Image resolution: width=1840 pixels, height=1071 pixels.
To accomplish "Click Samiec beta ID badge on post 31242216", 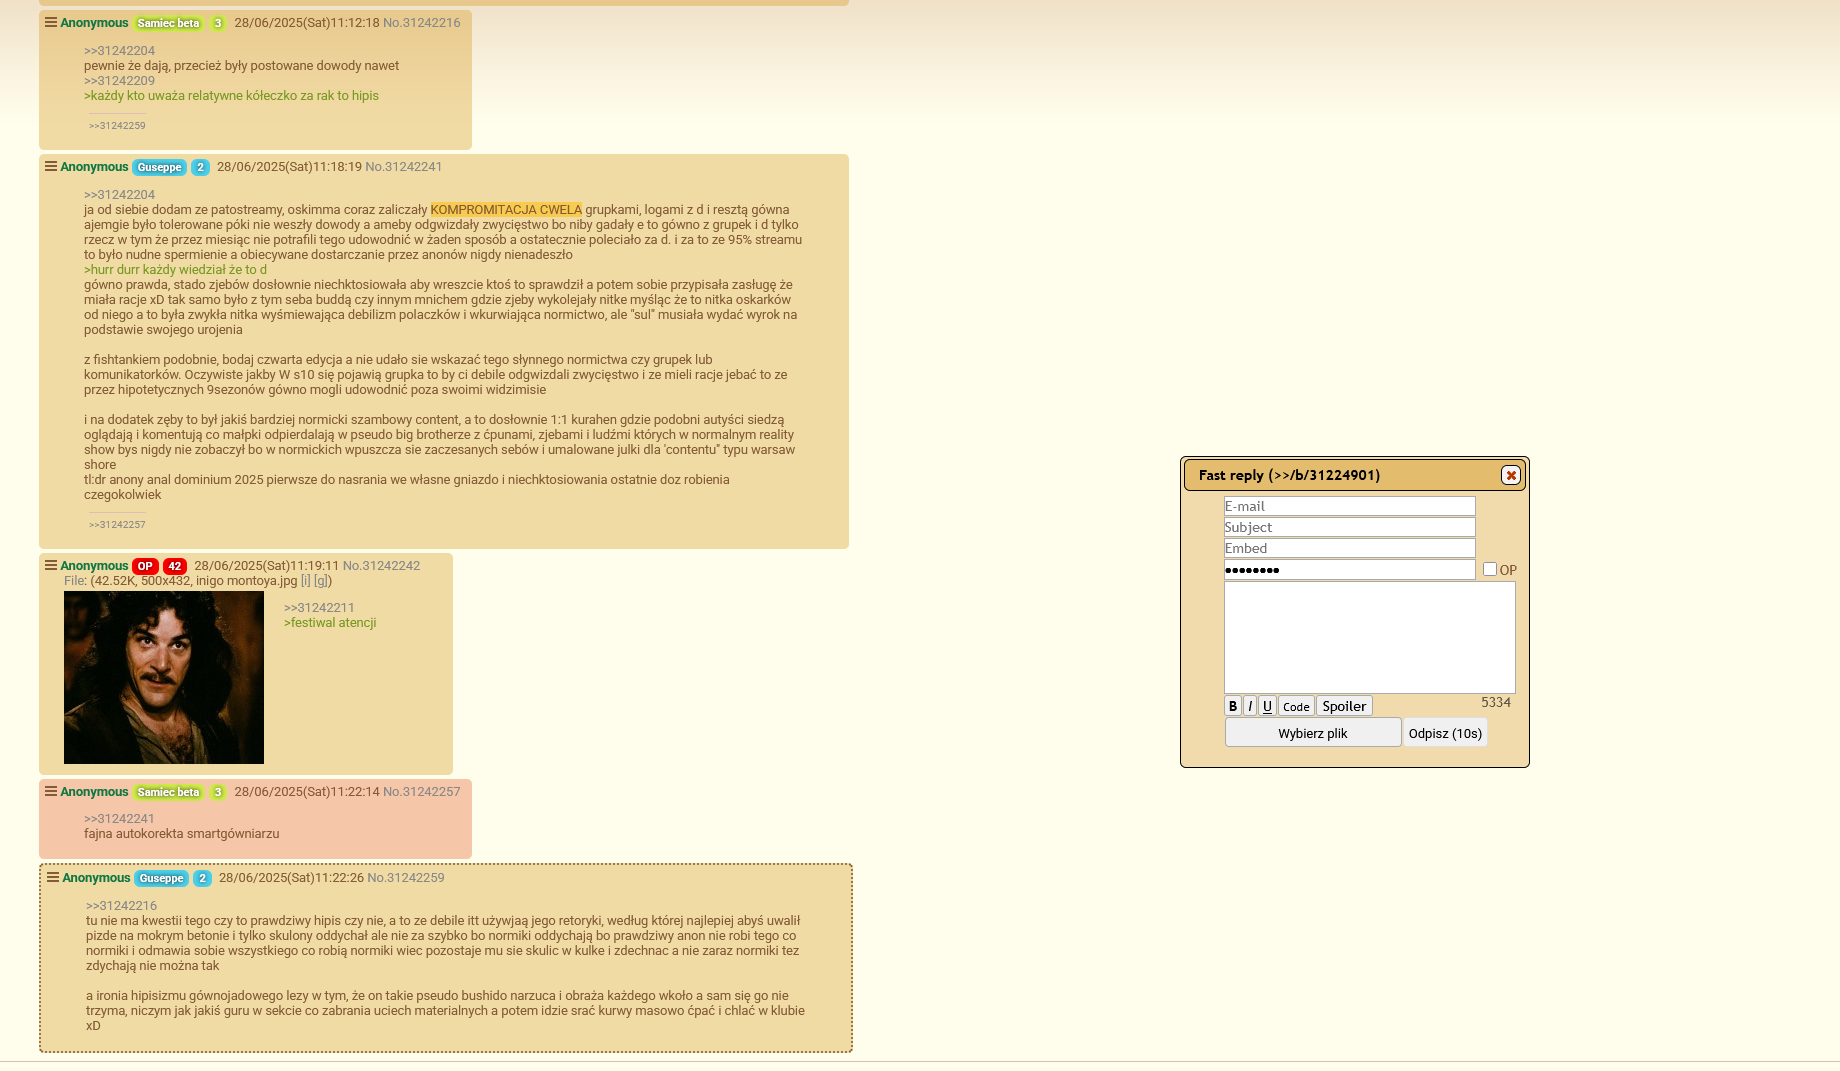I will 169,23.
